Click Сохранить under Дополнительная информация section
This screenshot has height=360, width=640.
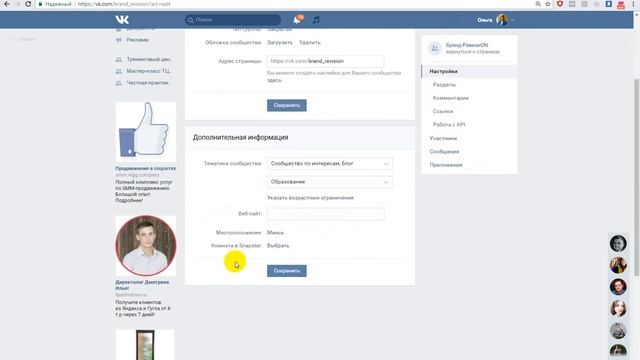click(287, 271)
